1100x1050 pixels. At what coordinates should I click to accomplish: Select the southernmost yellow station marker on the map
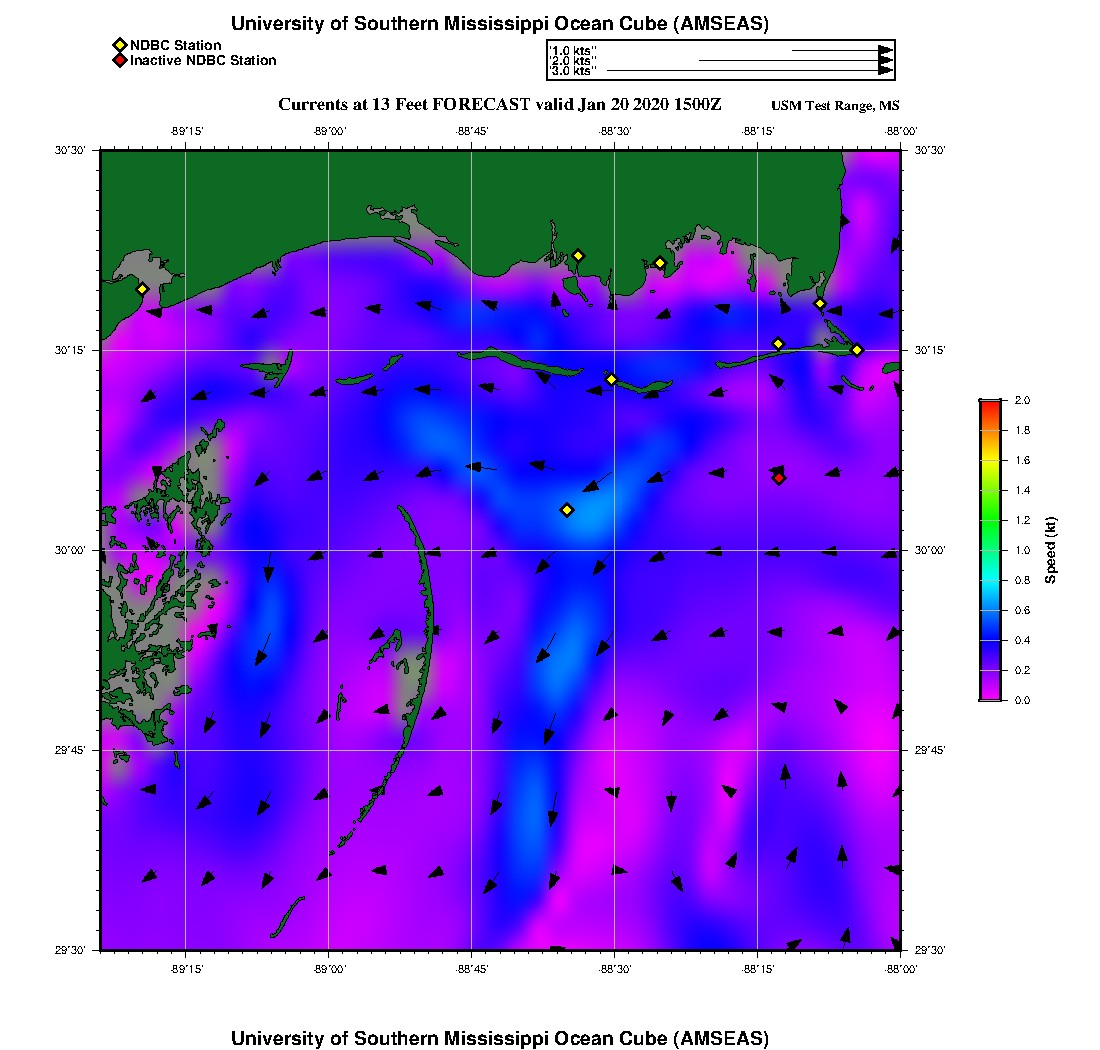[567, 510]
